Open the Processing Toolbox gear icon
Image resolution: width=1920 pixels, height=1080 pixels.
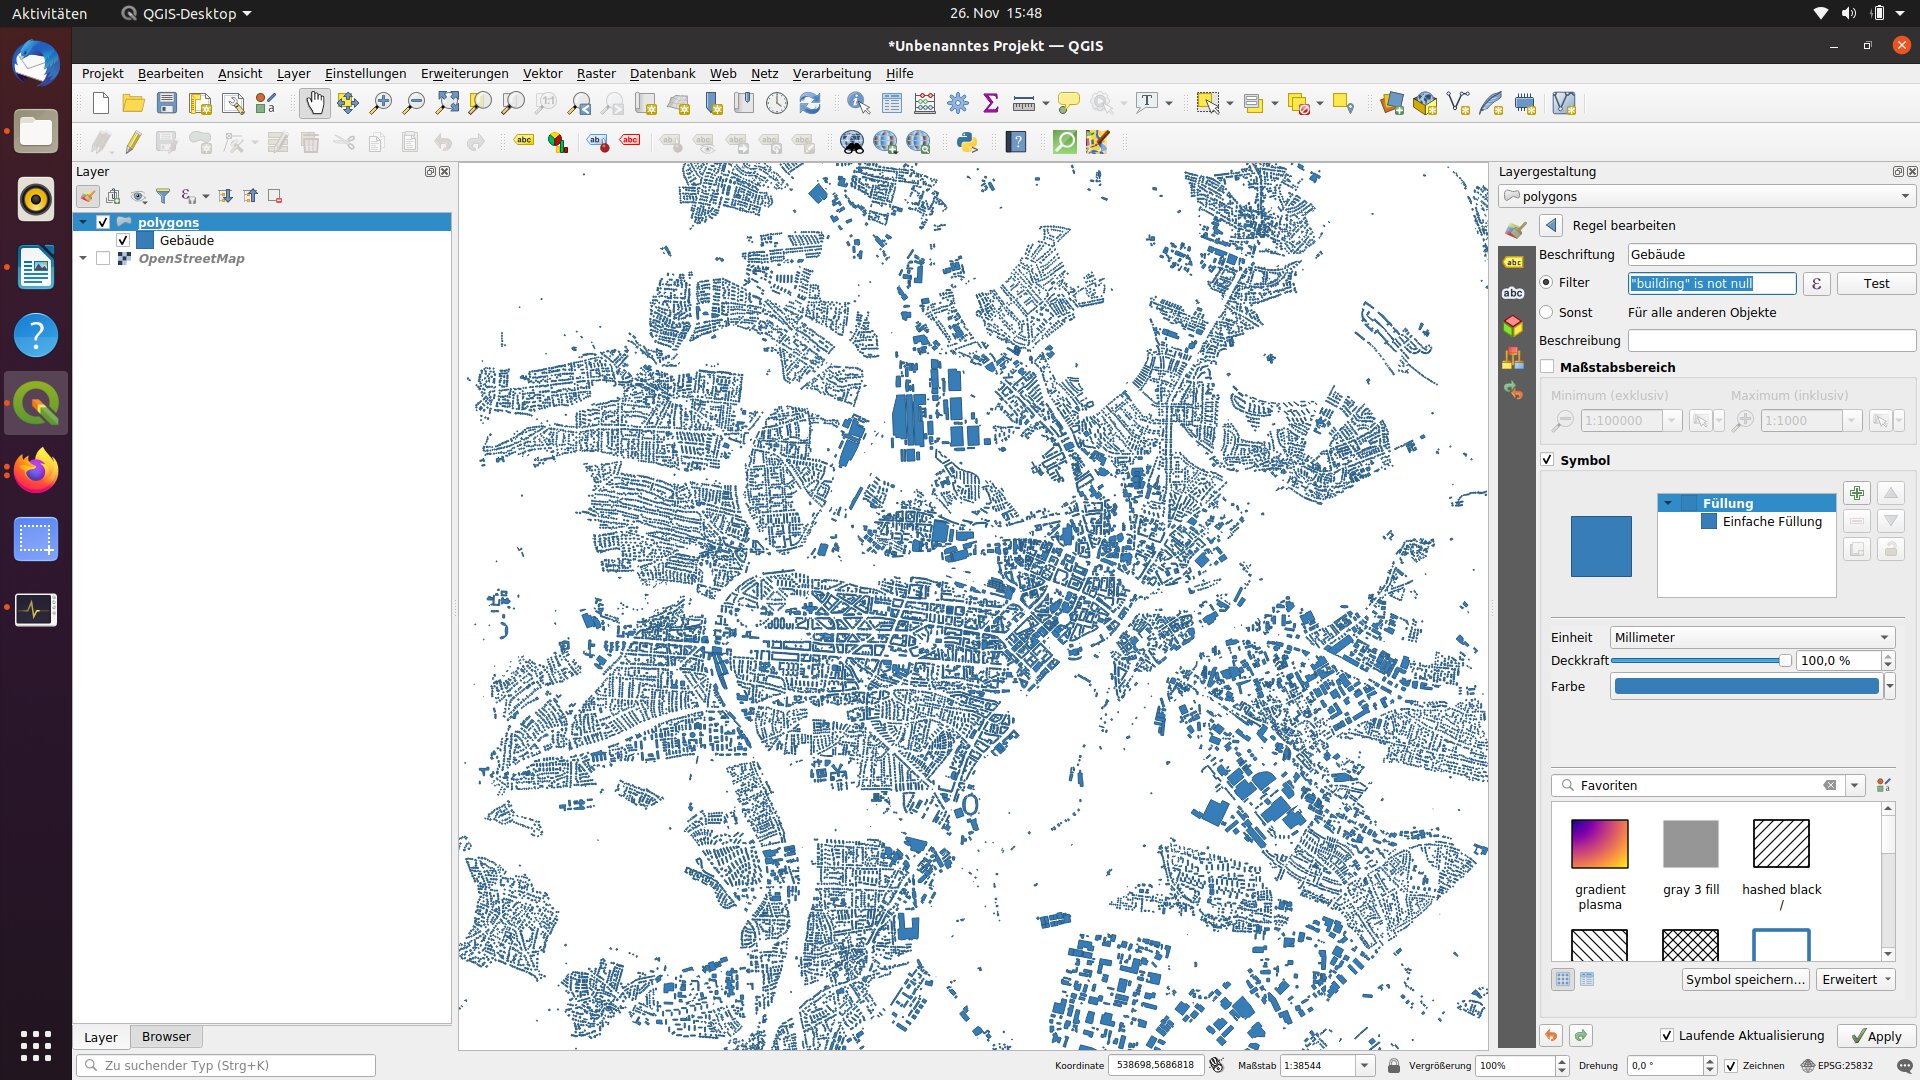[x=958, y=103]
